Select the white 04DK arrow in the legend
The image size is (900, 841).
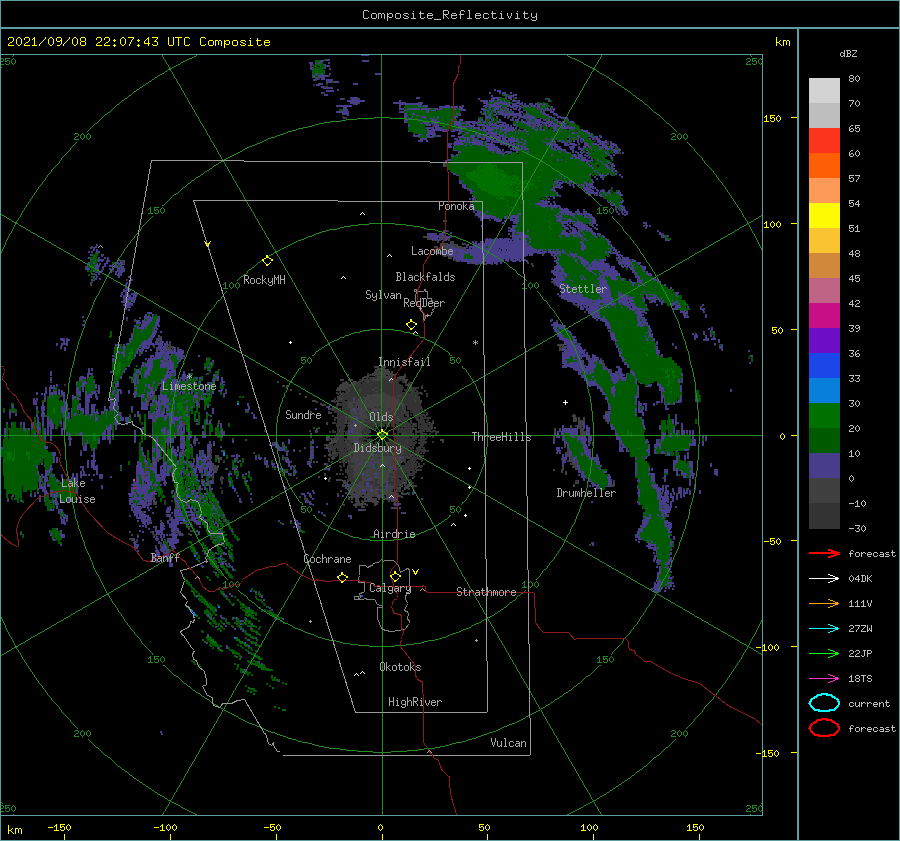click(x=824, y=578)
